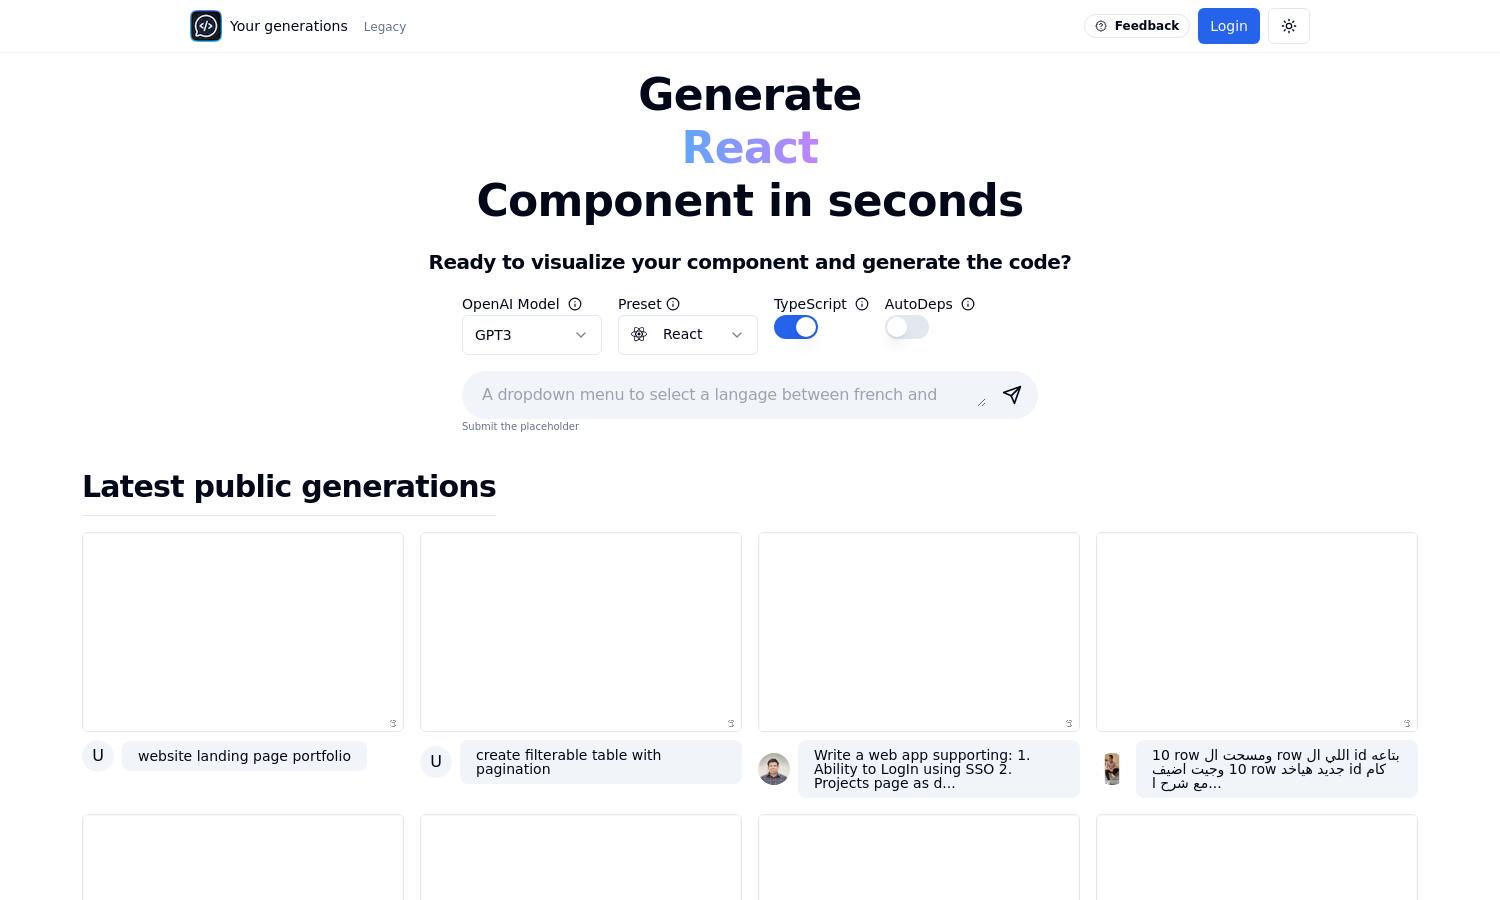
Task: Click the app logo icon in header
Action: pos(206,26)
